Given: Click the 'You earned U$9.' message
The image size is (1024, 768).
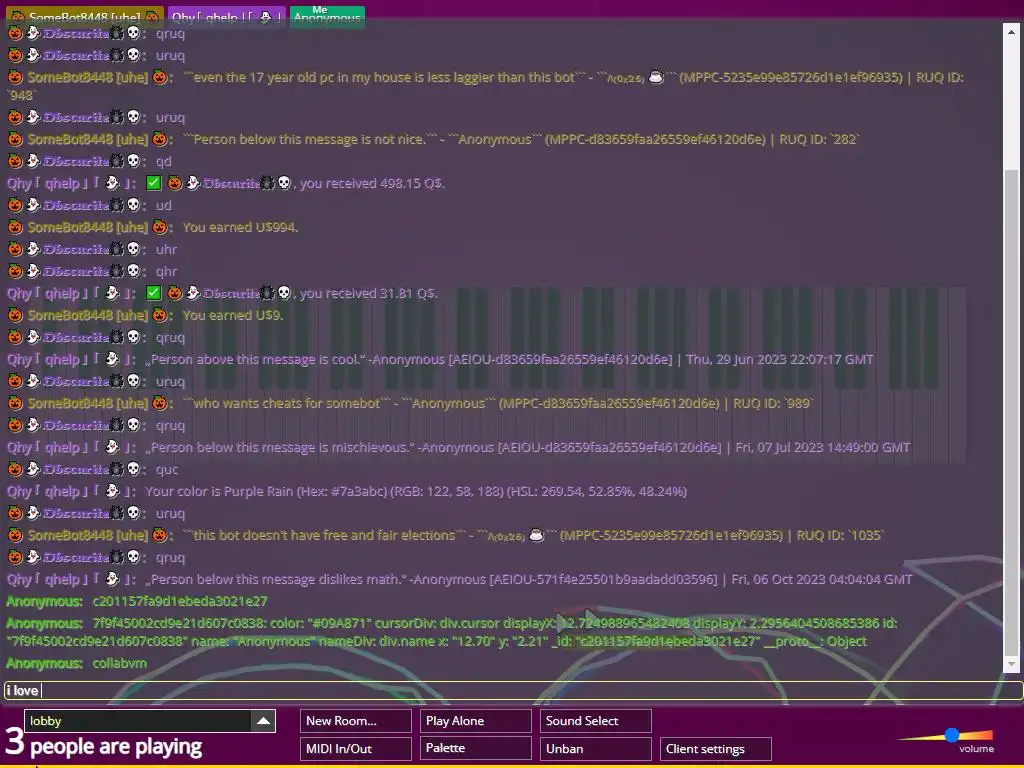Looking at the screenshot, I should click(232, 315).
